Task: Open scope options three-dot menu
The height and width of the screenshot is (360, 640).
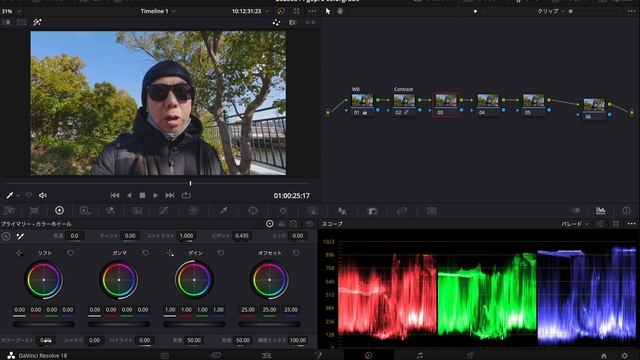Action: coord(631,224)
